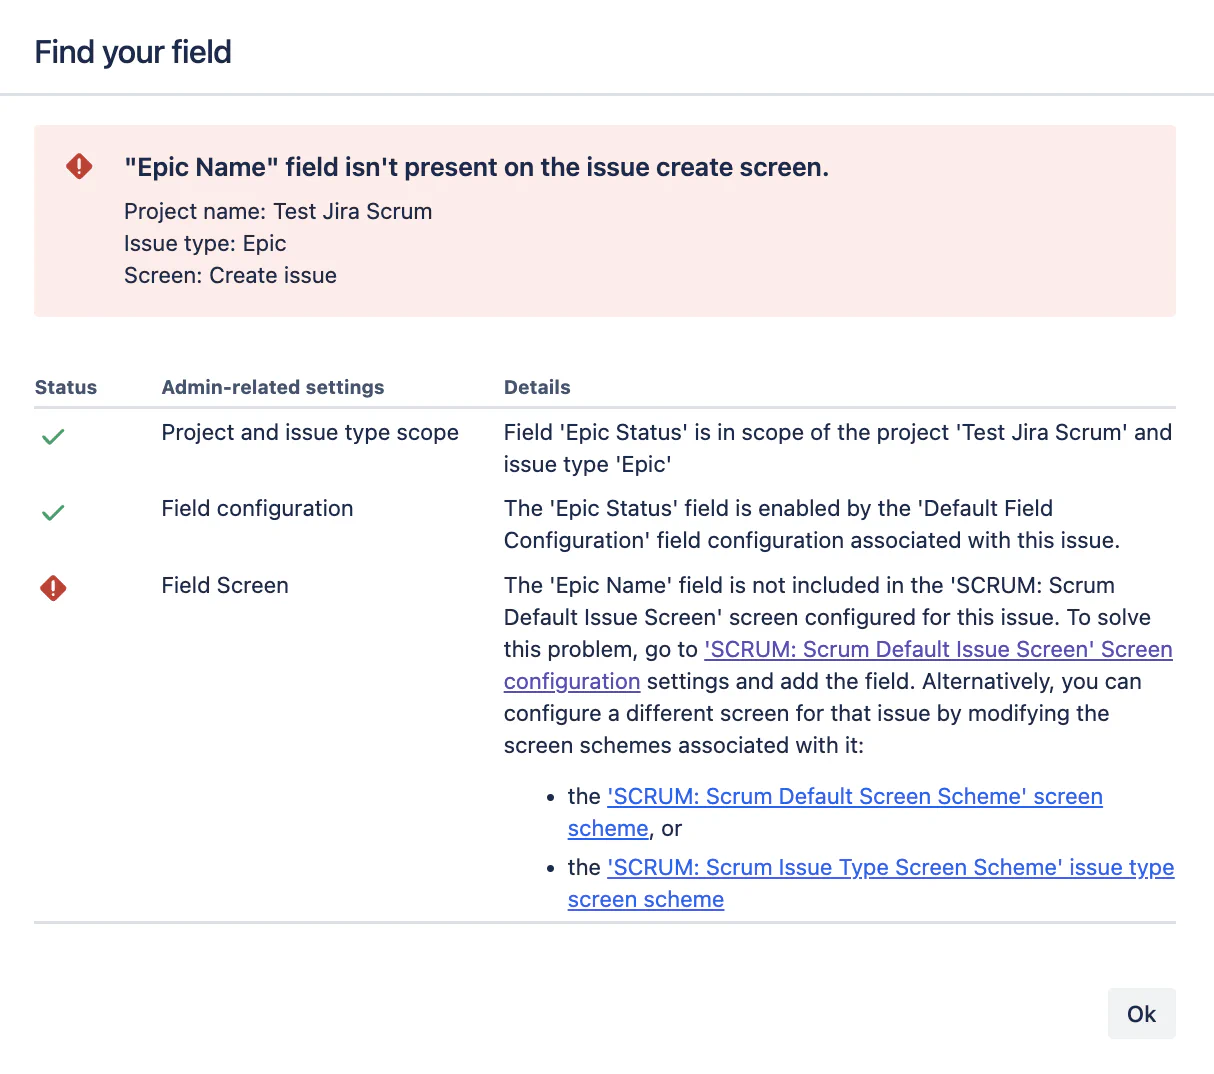Click the green checkmark beside Field configuration
Image resolution: width=1214 pixels, height=1074 pixels.
pyautogui.click(x=53, y=512)
